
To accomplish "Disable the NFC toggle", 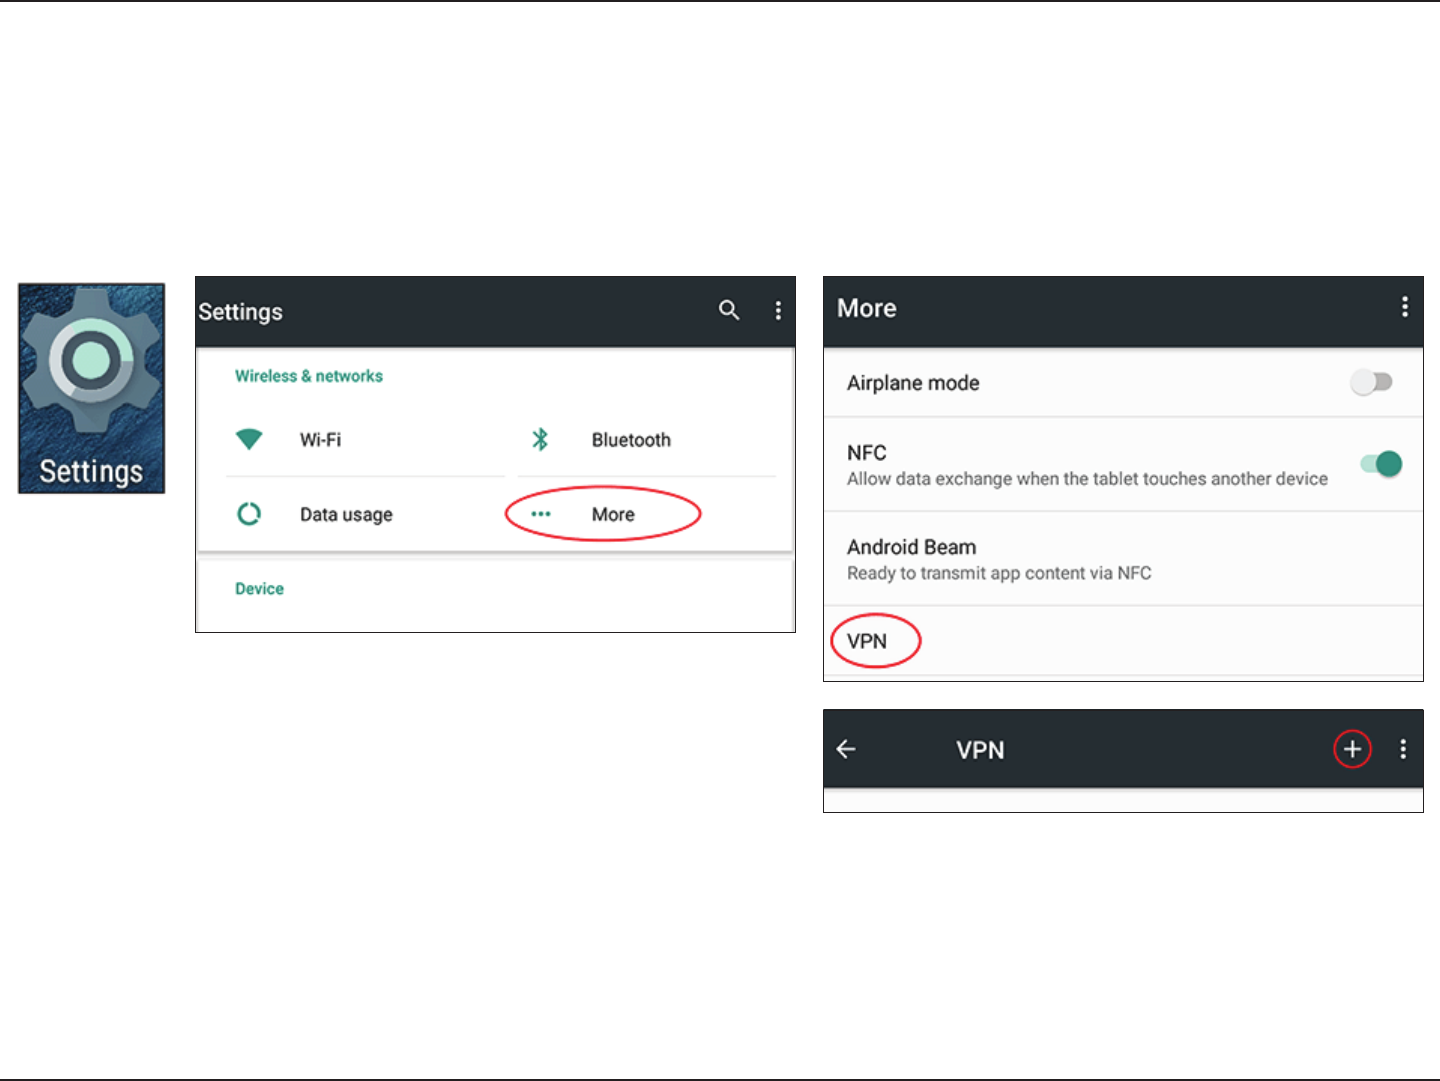I will point(1381,464).
